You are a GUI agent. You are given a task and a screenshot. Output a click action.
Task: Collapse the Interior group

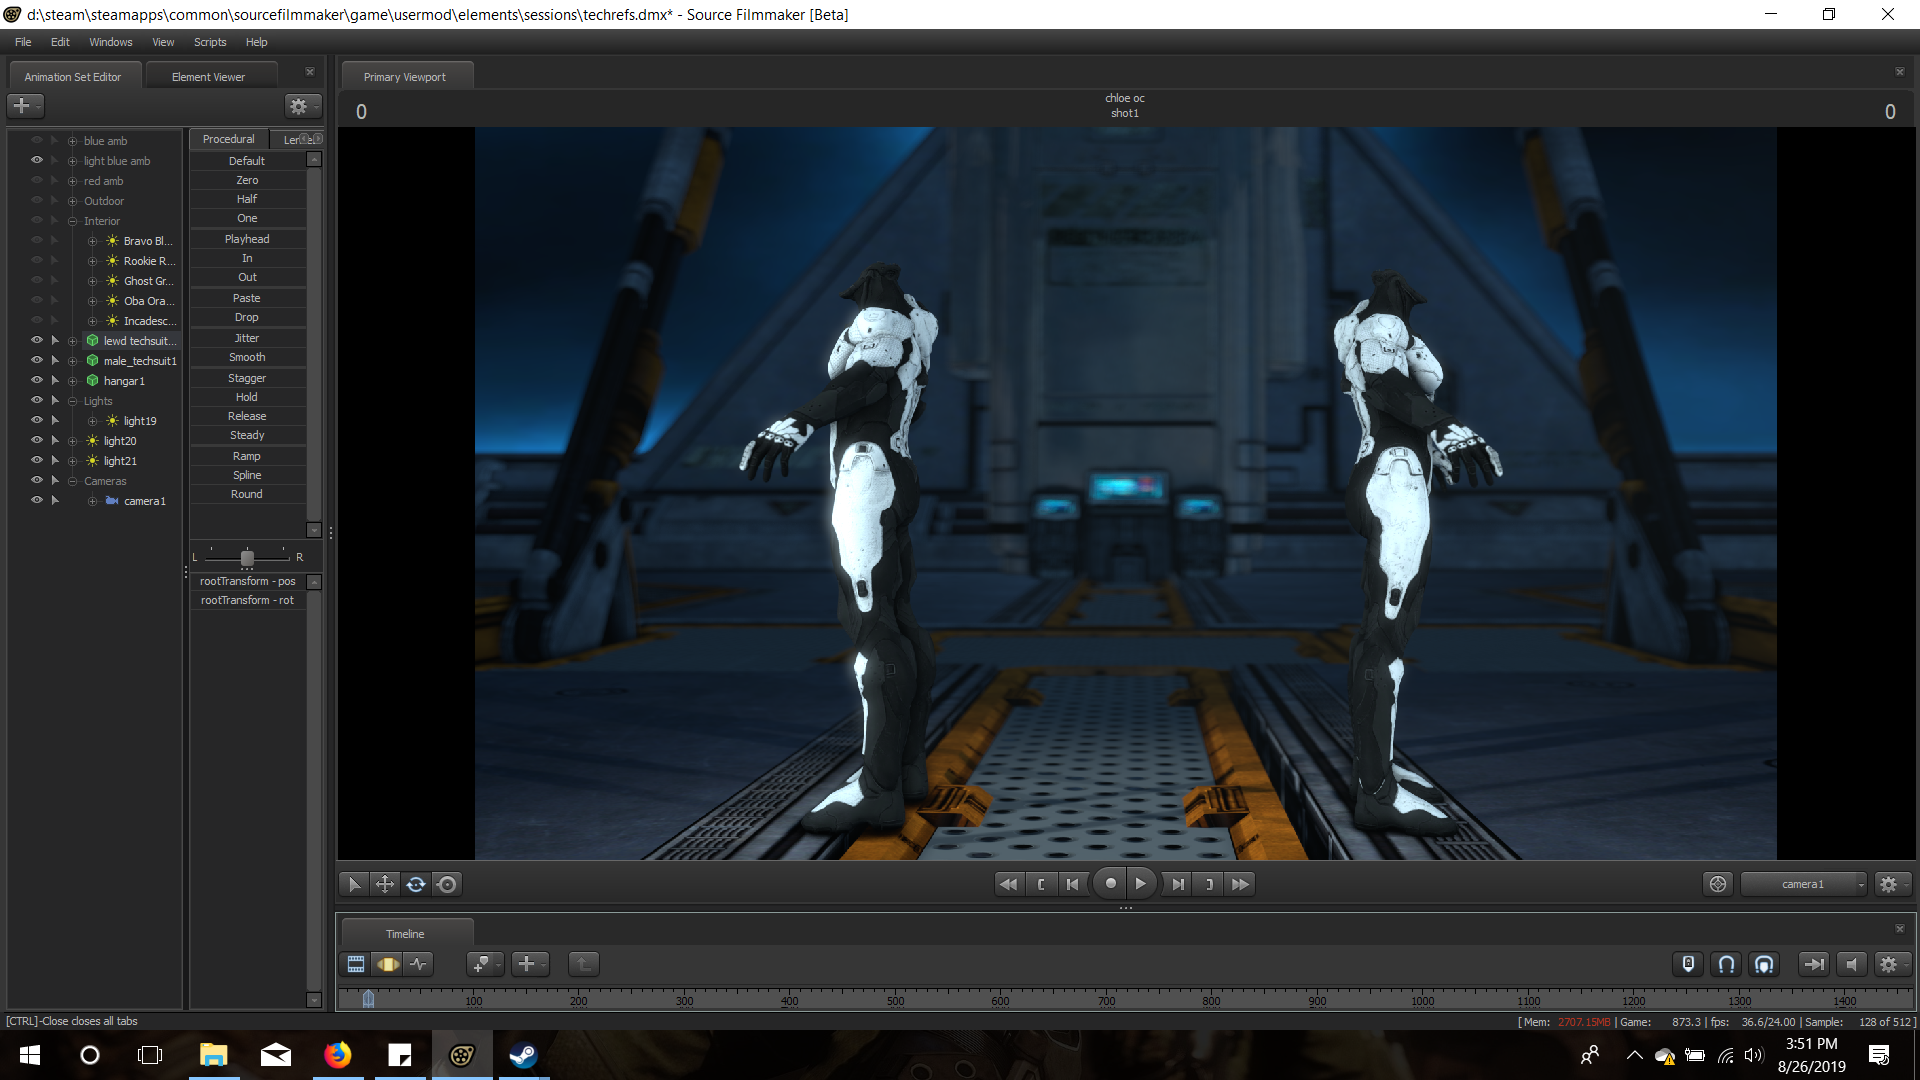pos(72,221)
